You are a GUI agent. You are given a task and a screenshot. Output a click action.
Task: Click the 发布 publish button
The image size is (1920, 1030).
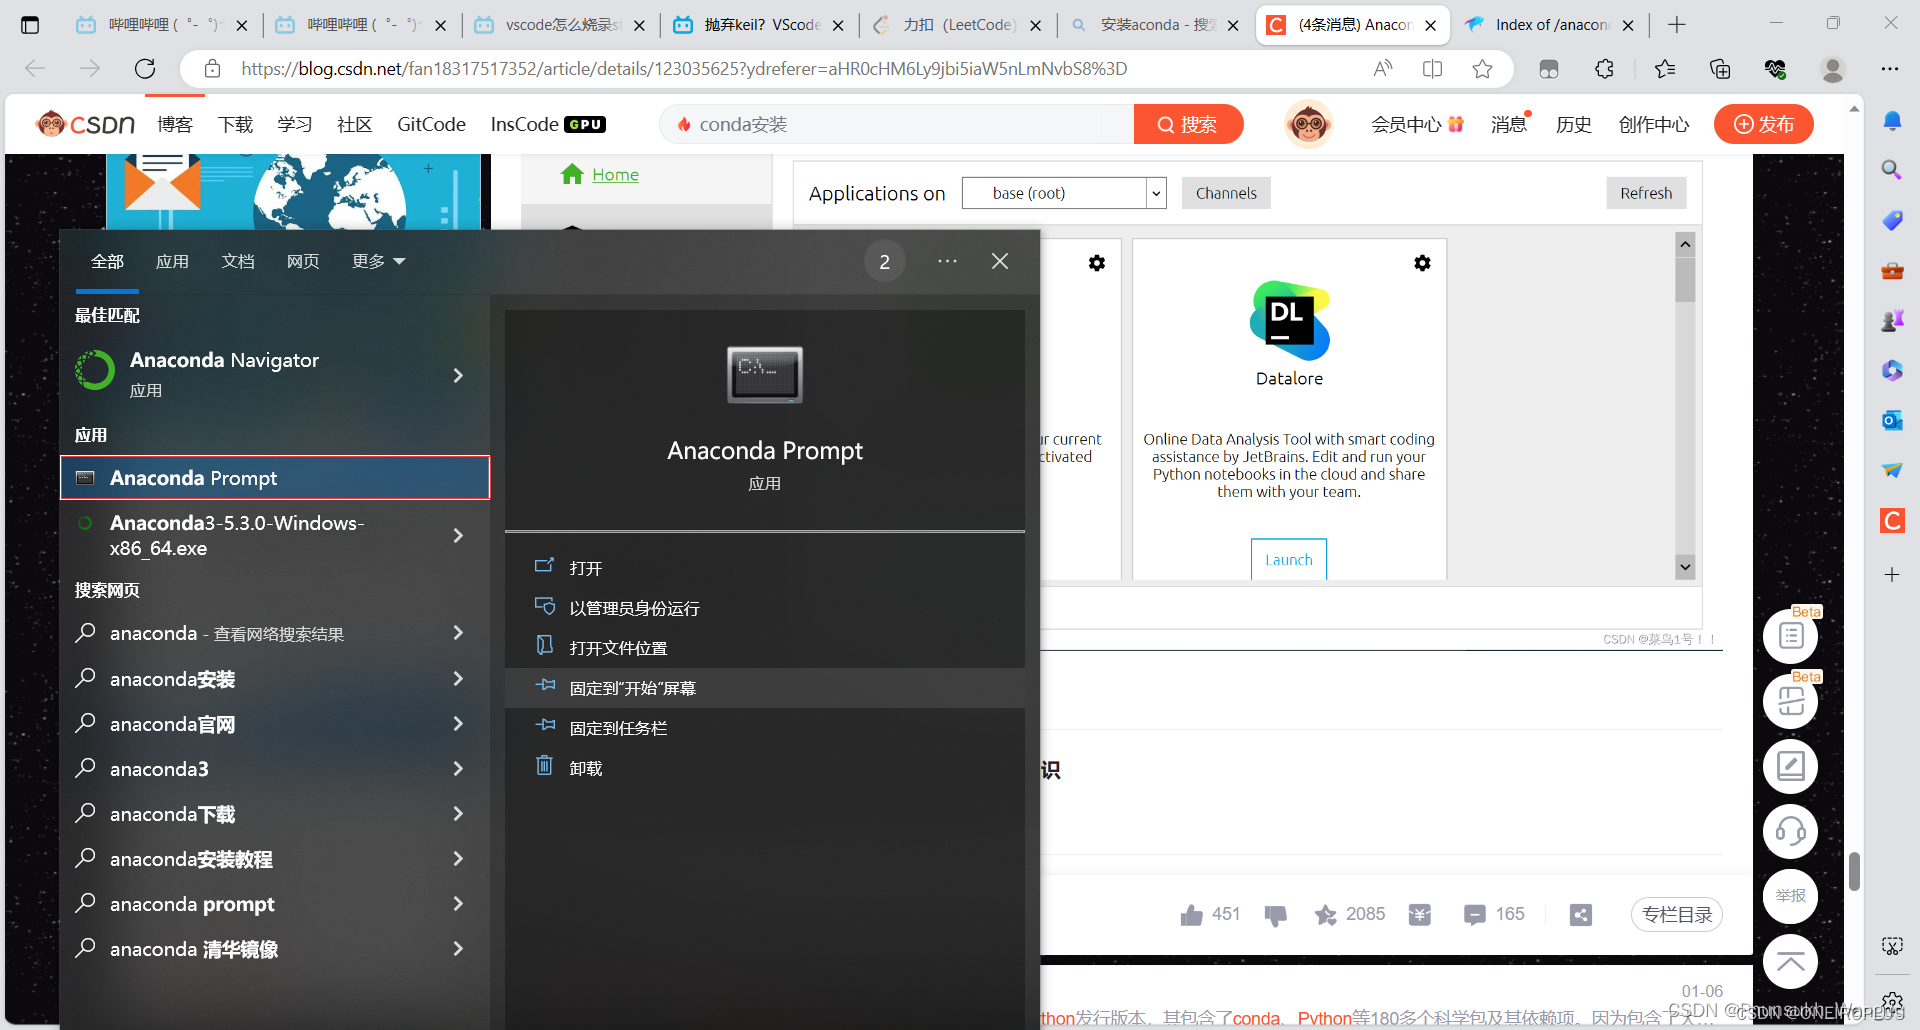click(1763, 124)
